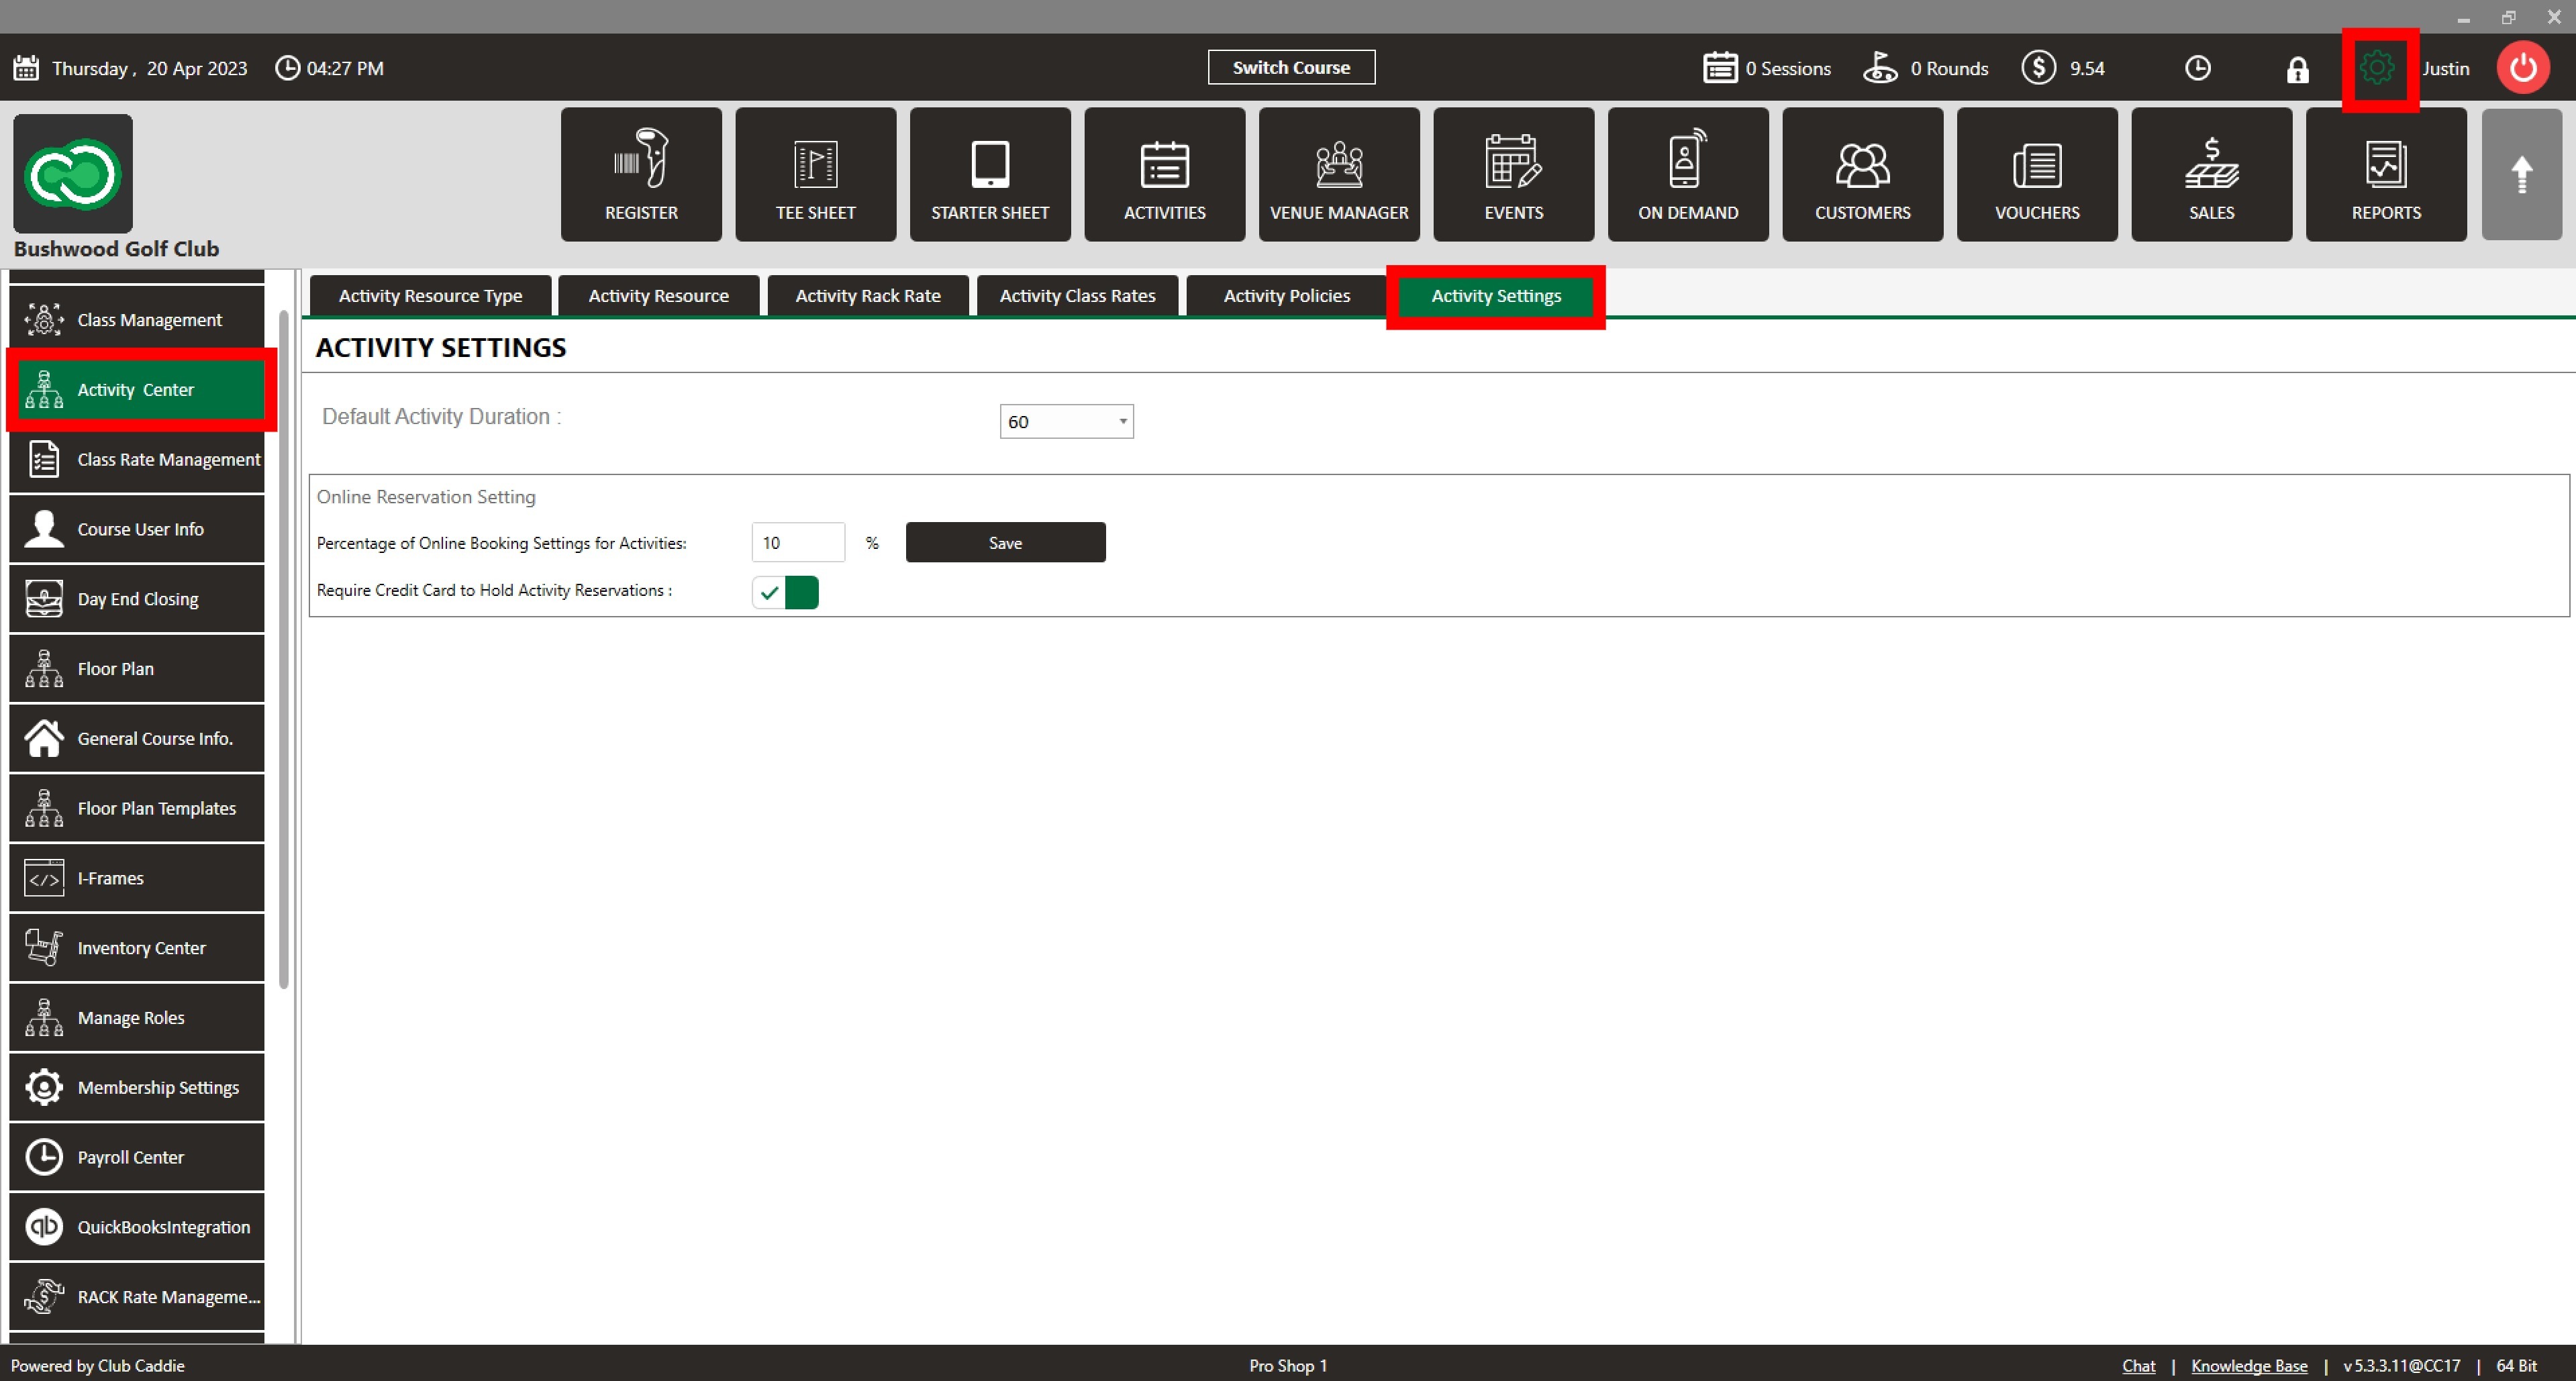Open the Chat link in footer
This screenshot has width=2576, height=1381.
point(2138,1366)
